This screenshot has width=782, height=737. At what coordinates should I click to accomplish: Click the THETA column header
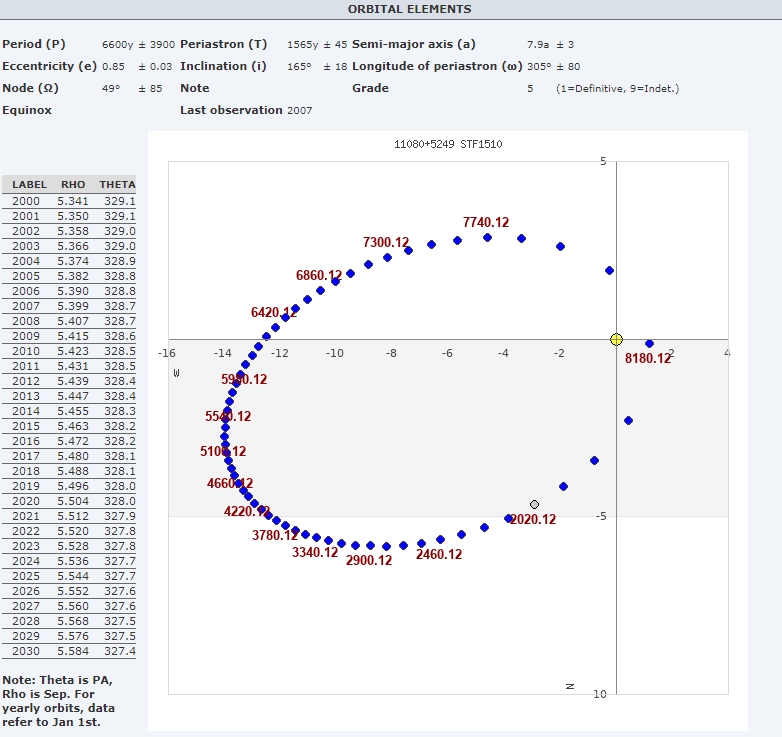point(117,185)
